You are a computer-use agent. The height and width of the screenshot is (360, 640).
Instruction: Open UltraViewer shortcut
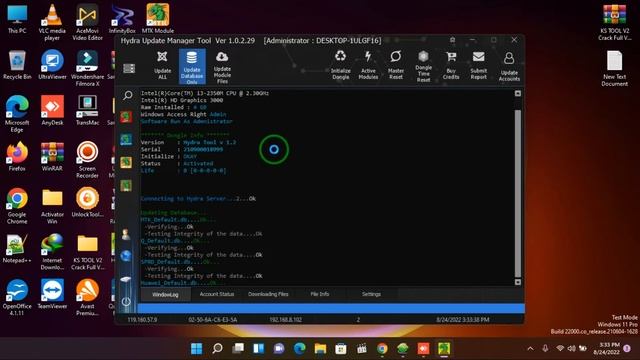point(52,65)
